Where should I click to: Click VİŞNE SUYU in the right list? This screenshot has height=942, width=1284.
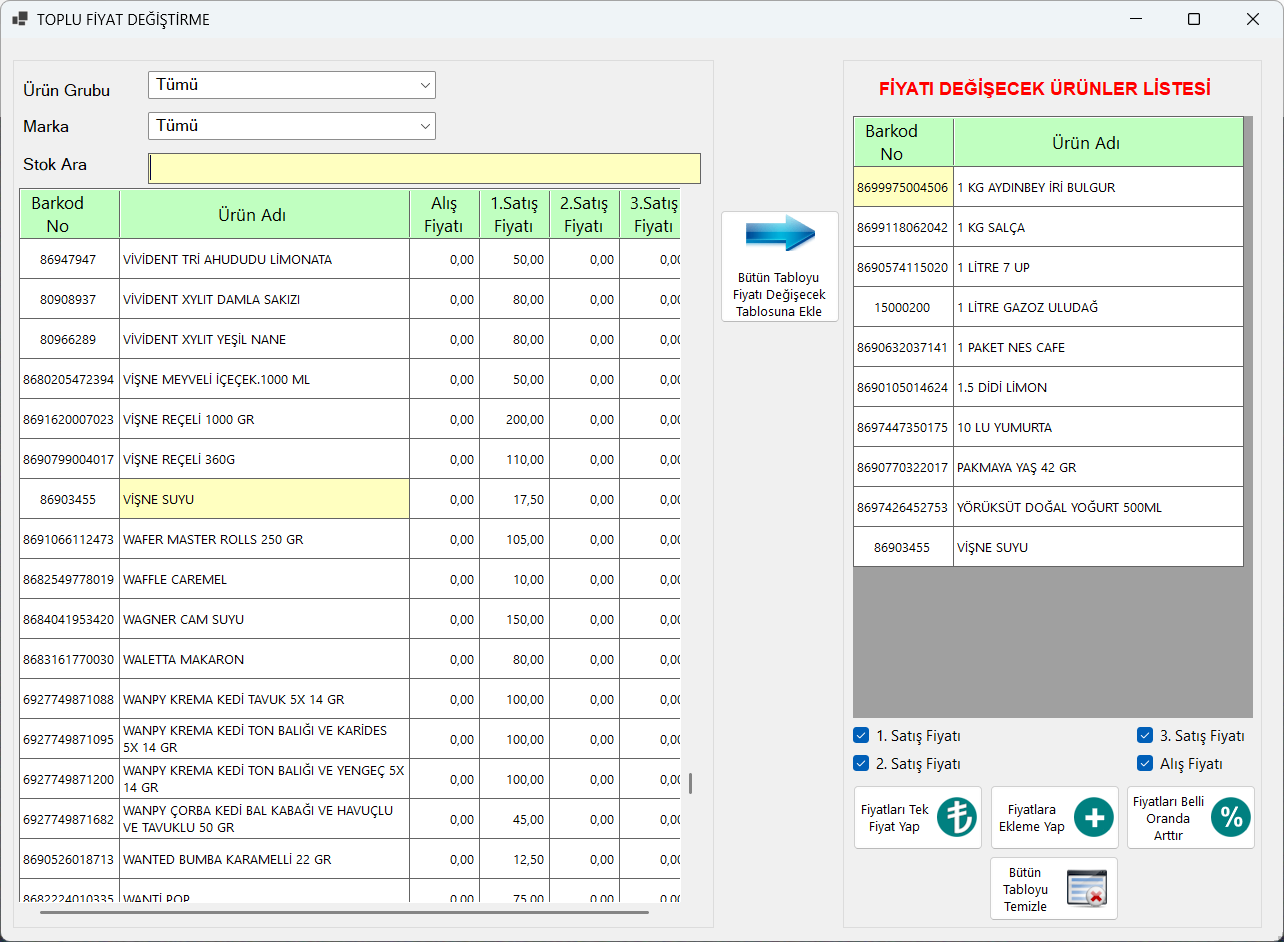tap(1098, 547)
